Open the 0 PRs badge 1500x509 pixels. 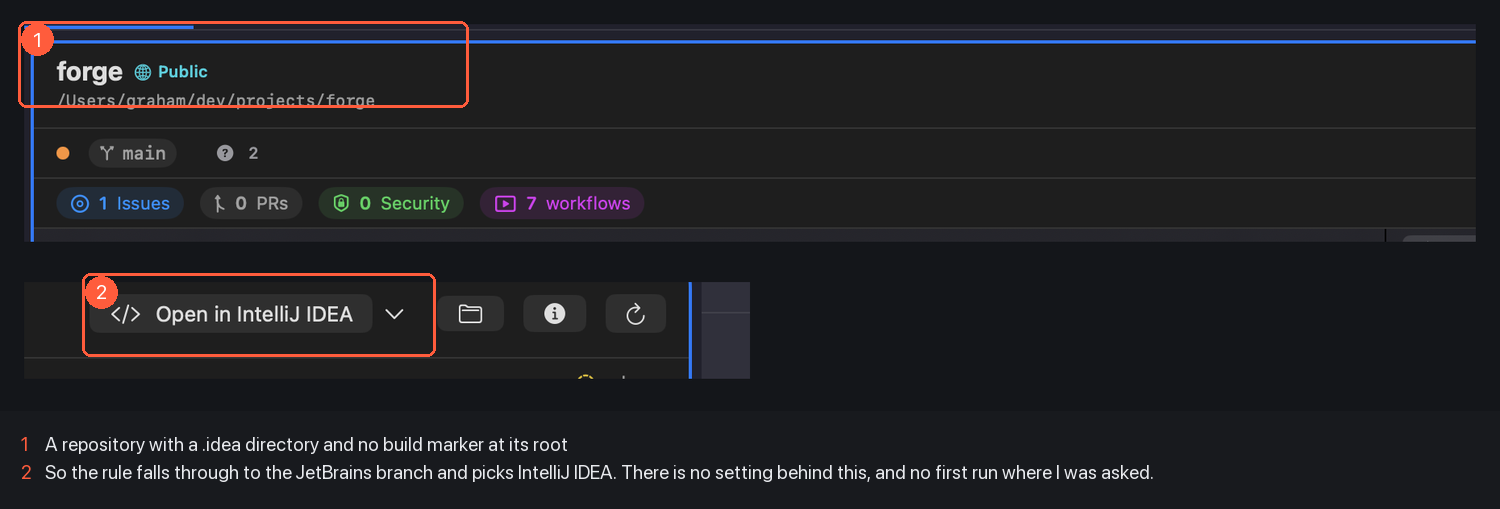[251, 203]
